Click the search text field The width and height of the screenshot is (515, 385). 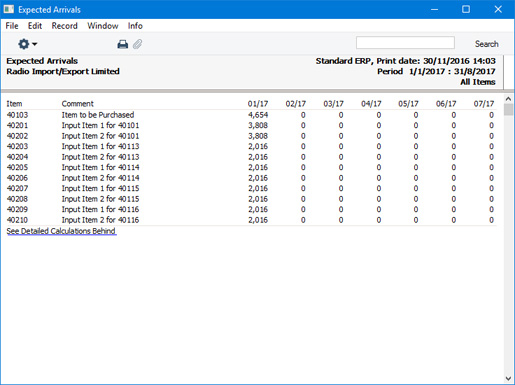(405, 43)
